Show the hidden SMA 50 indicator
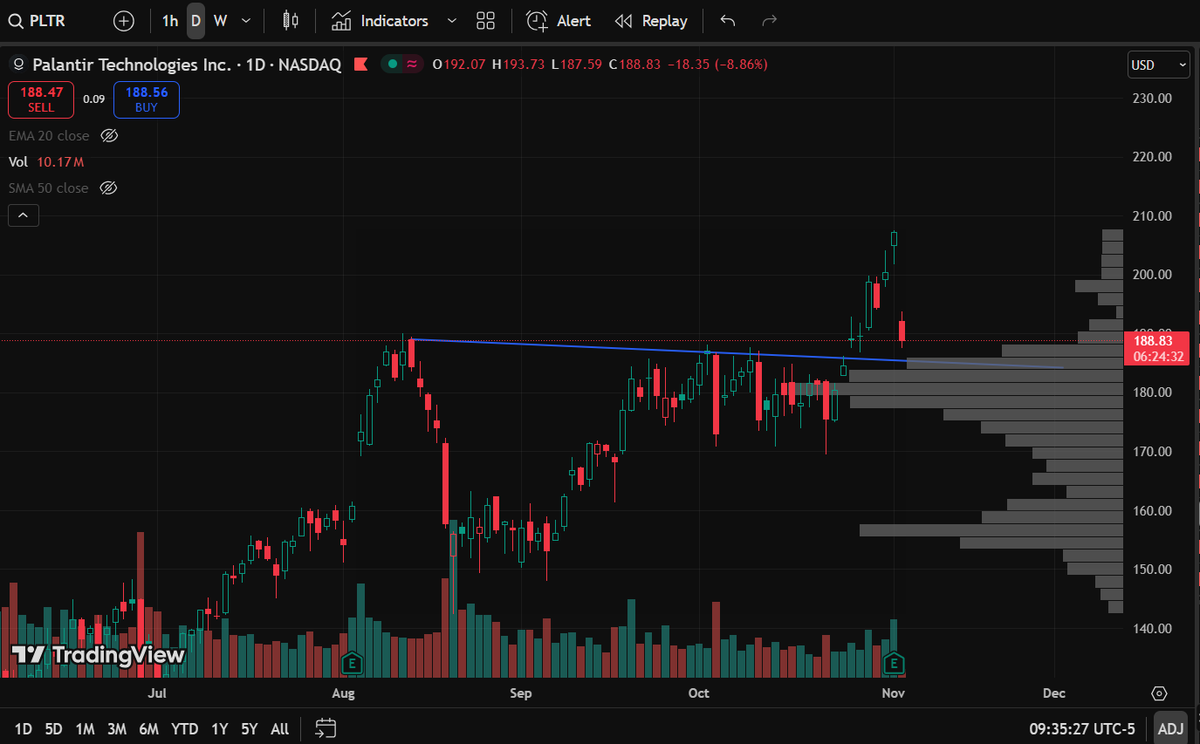The height and width of the screenshot is (744, 1200). [109, 188]
